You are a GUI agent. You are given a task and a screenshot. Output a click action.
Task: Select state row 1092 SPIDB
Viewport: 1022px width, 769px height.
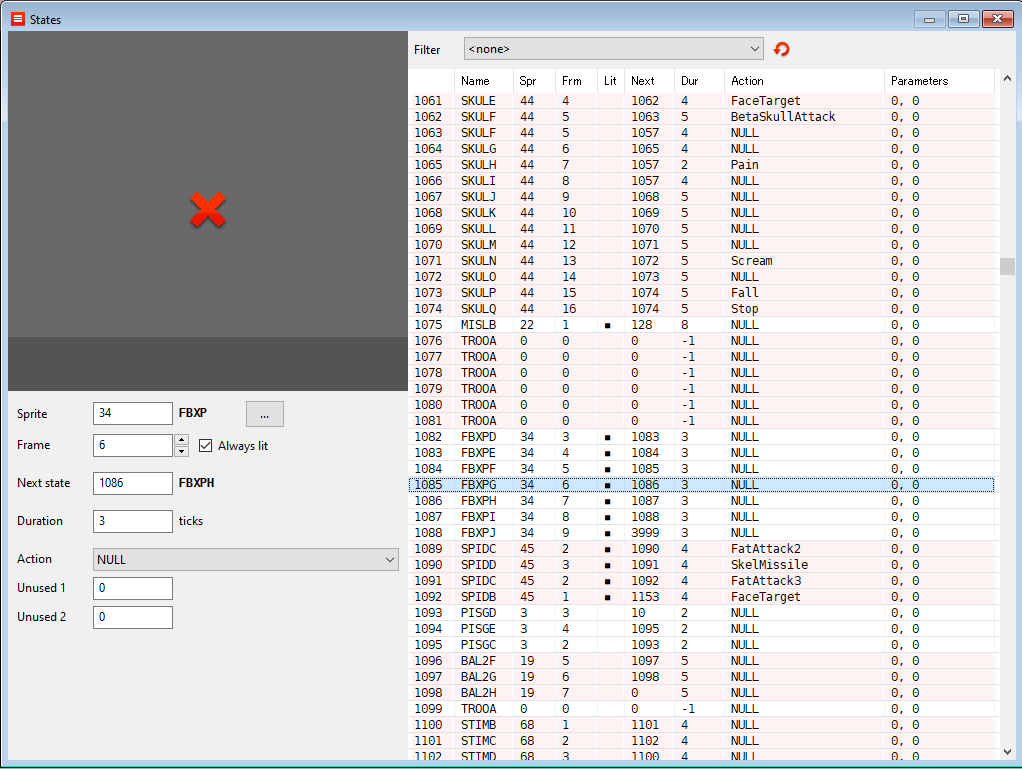coord(701,596)
